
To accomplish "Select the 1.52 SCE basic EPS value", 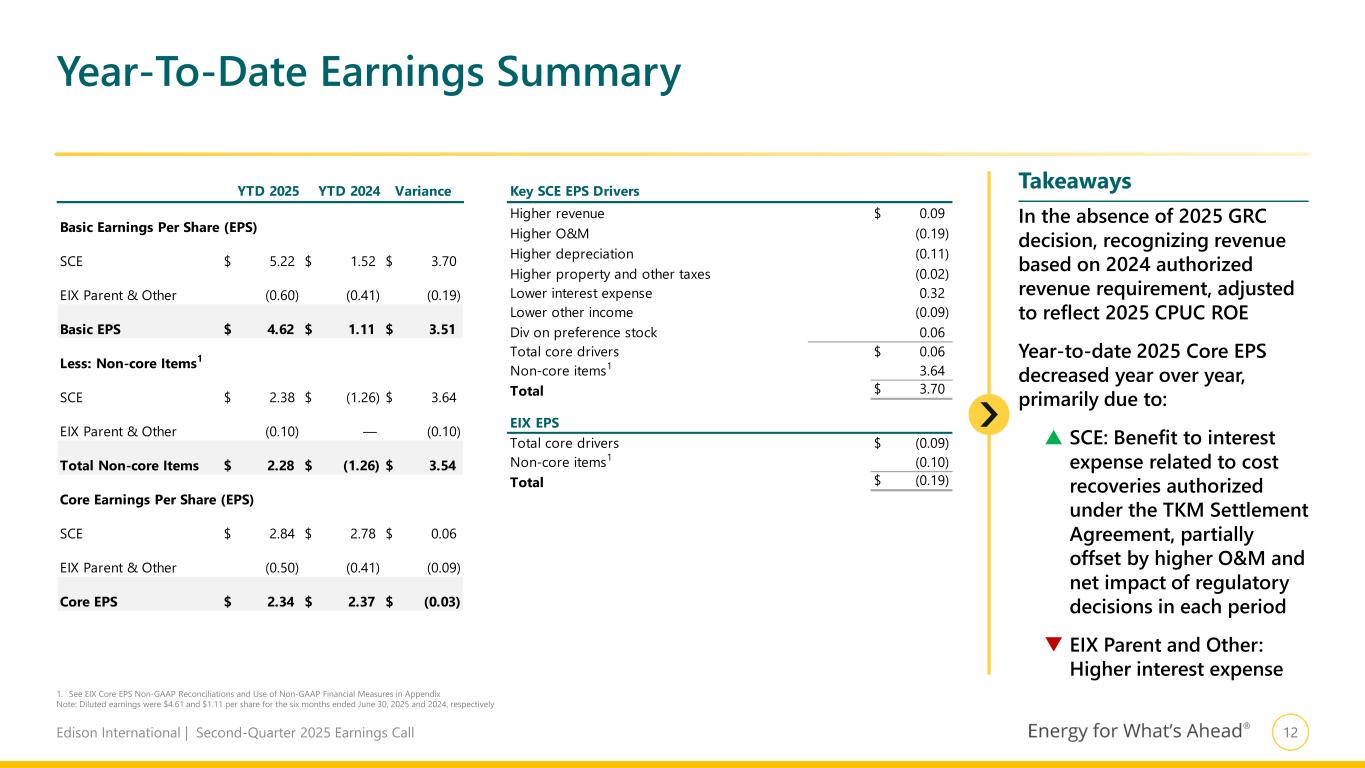I will 362,262.
